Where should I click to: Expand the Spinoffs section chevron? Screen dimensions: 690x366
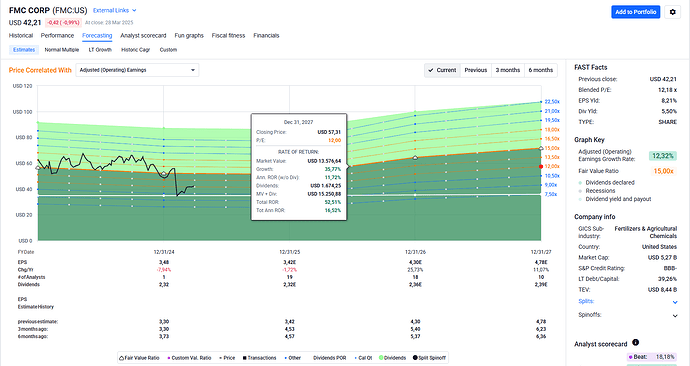point(675,316)
